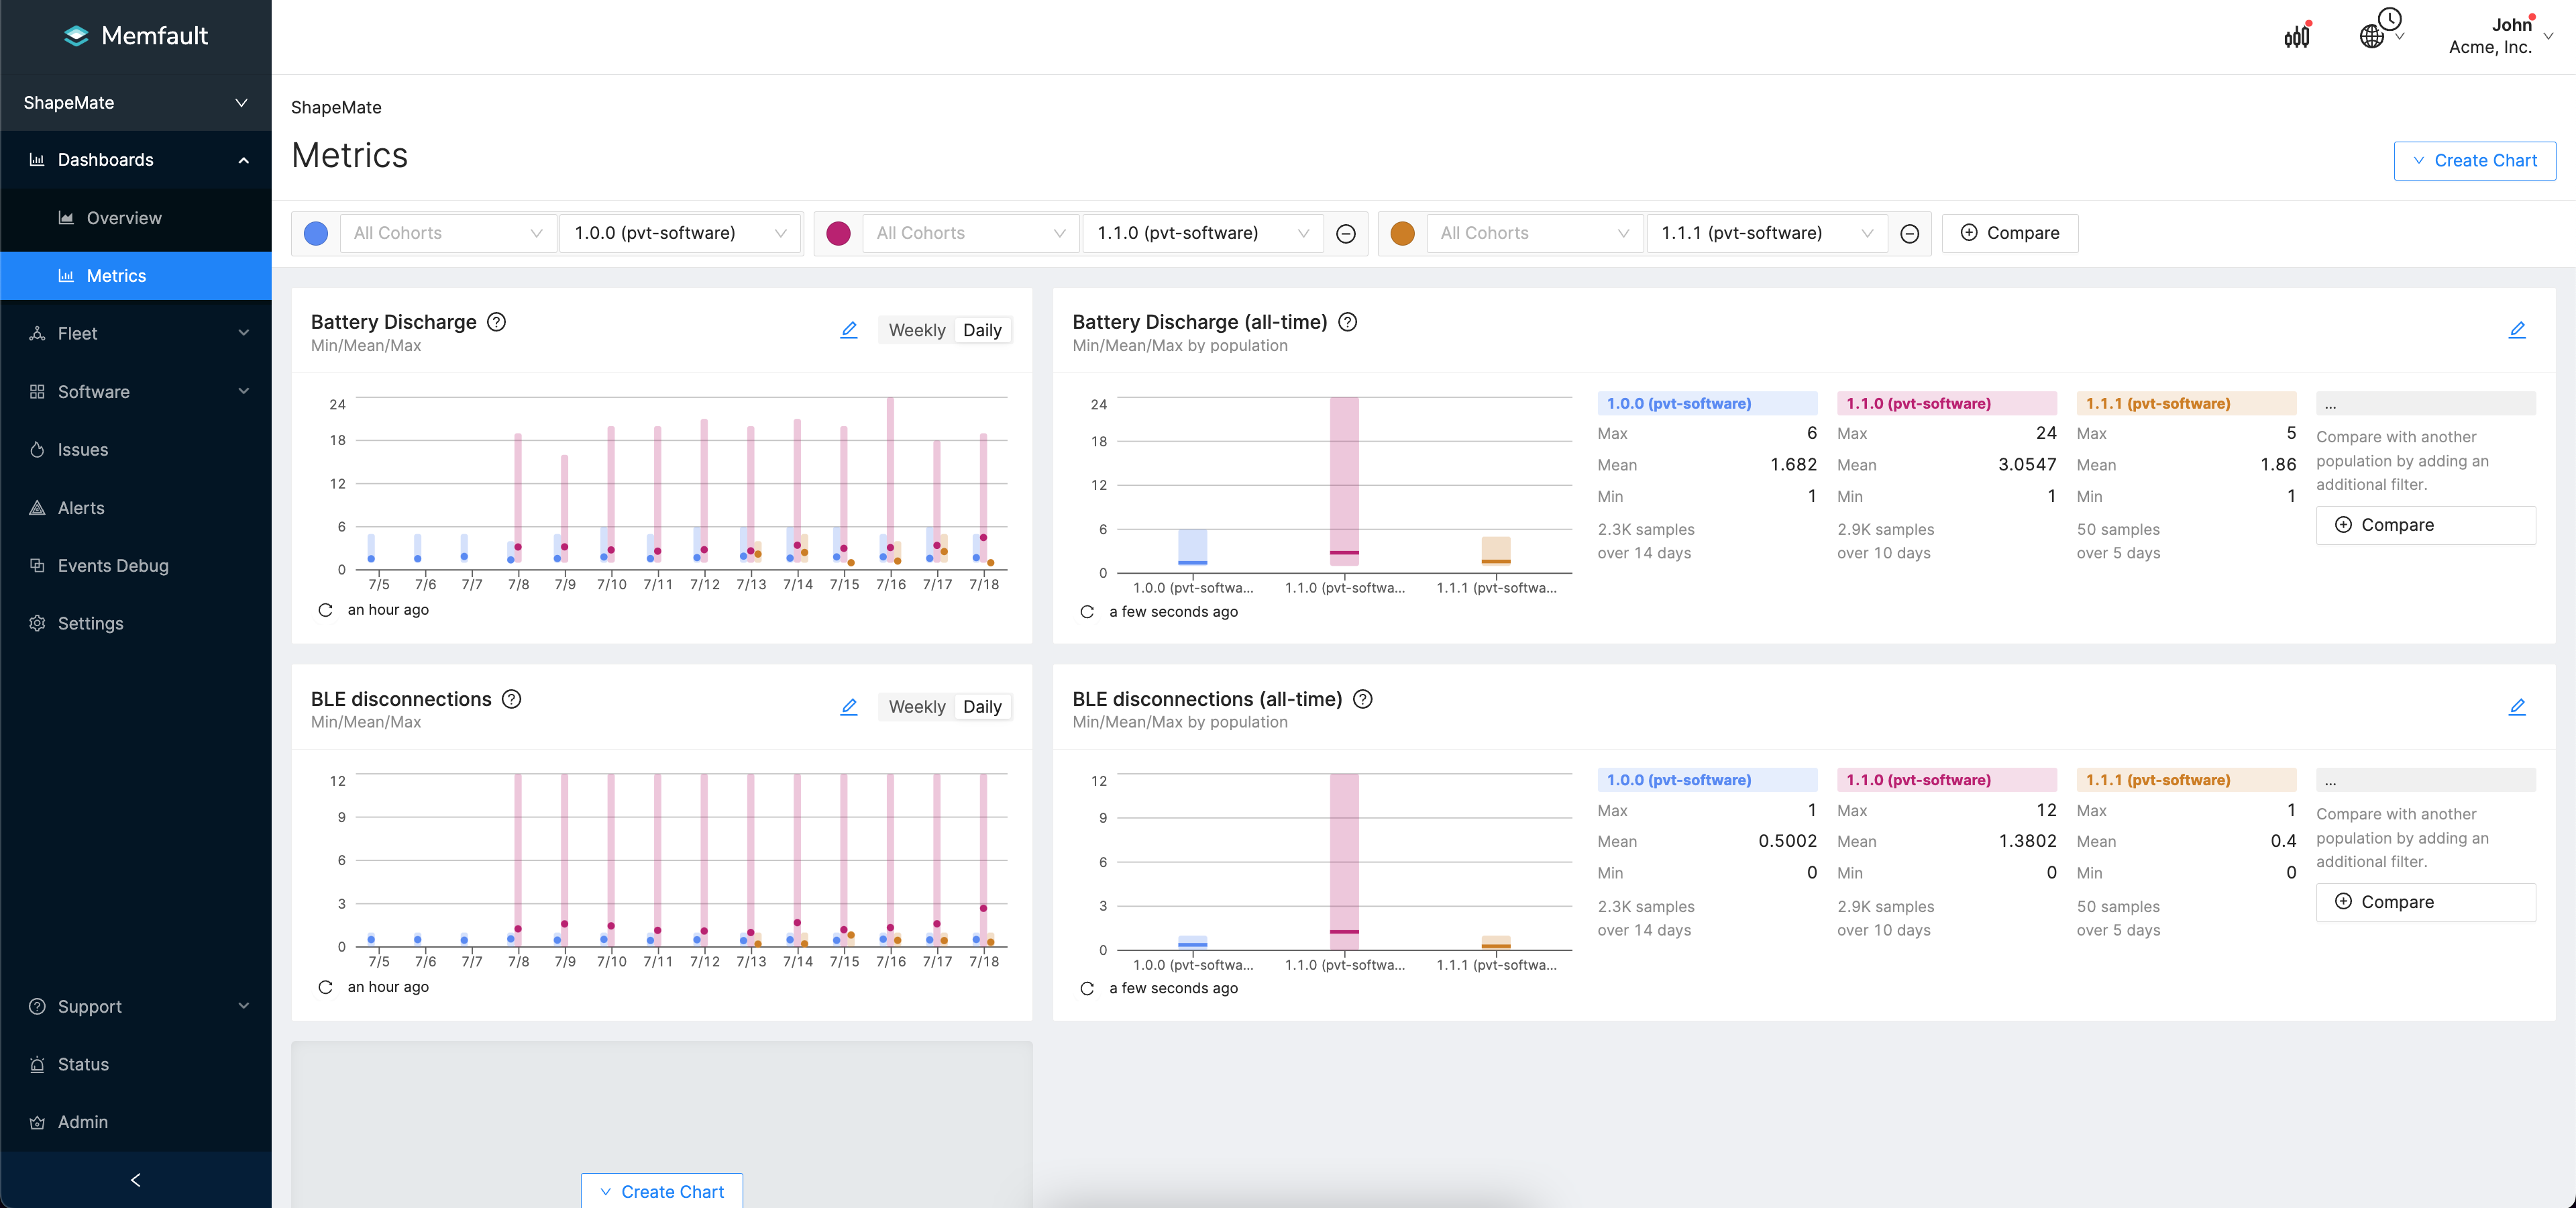2576x1208 pixels.
Task: Go to the Issues section
Action: pyautogui.click(x=83, y=450)
